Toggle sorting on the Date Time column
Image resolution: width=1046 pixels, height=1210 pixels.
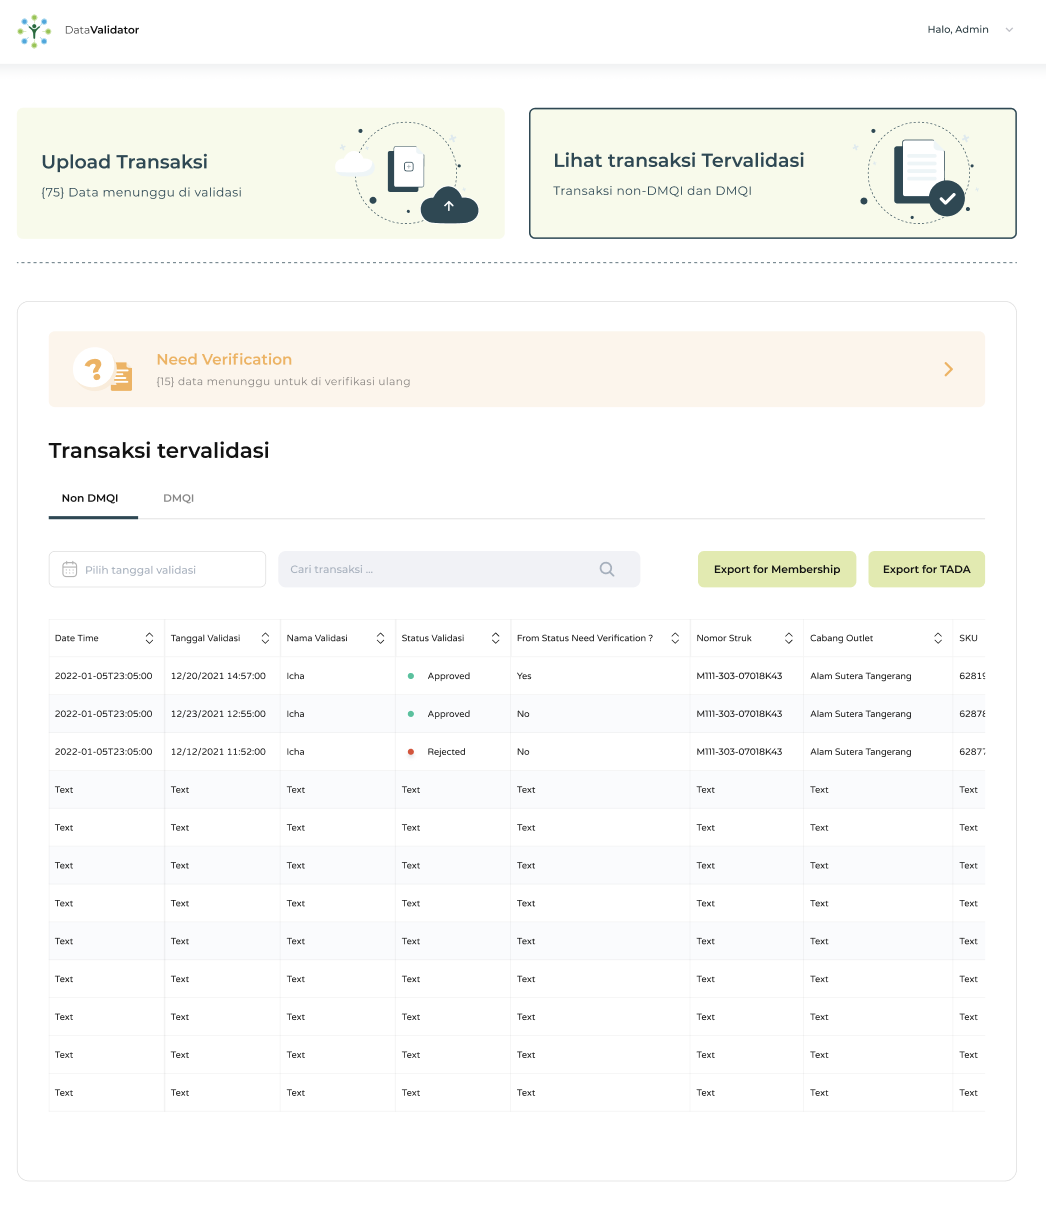point(151,637)
